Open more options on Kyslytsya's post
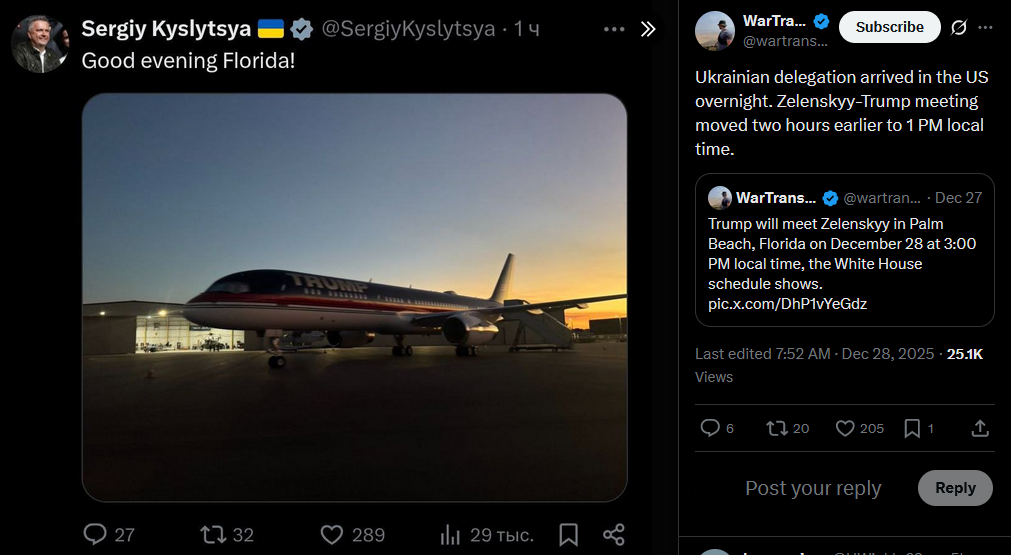The image size is (1011, 555). [x=614, y=29]
